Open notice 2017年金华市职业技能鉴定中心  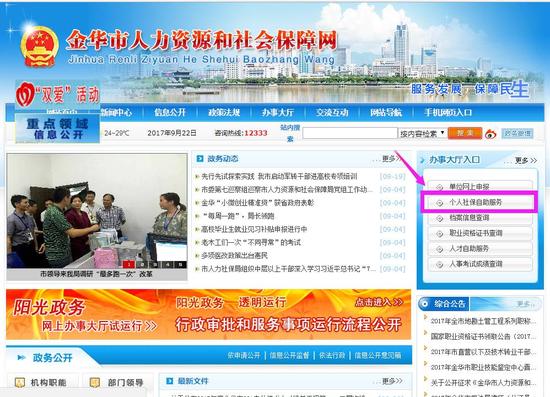click(483, 367)
